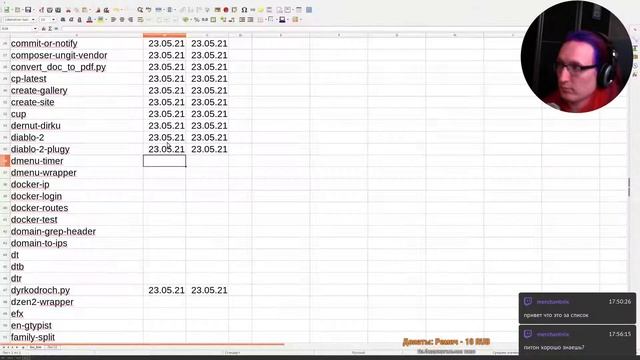This screenshot has height=360, width=640.
Task: Click the New document icon
Action: click(7, 10)
